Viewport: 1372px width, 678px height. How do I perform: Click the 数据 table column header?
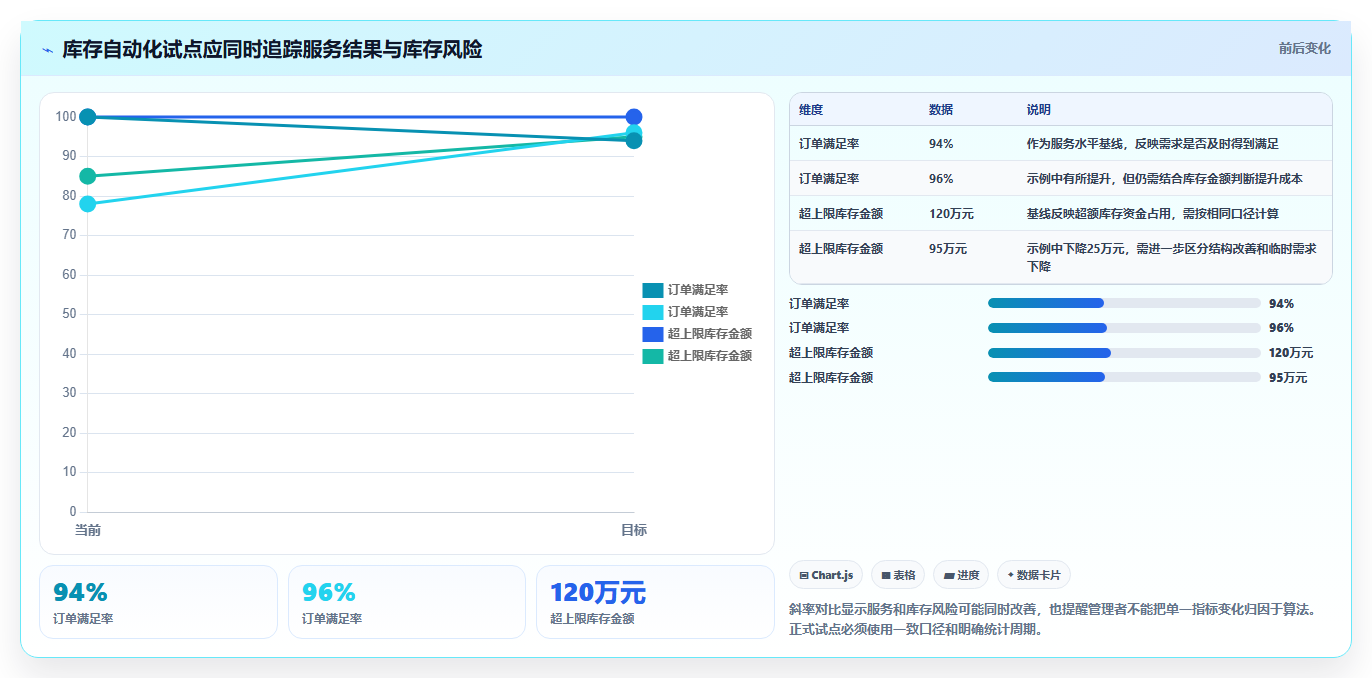click(x=941, y=110)
